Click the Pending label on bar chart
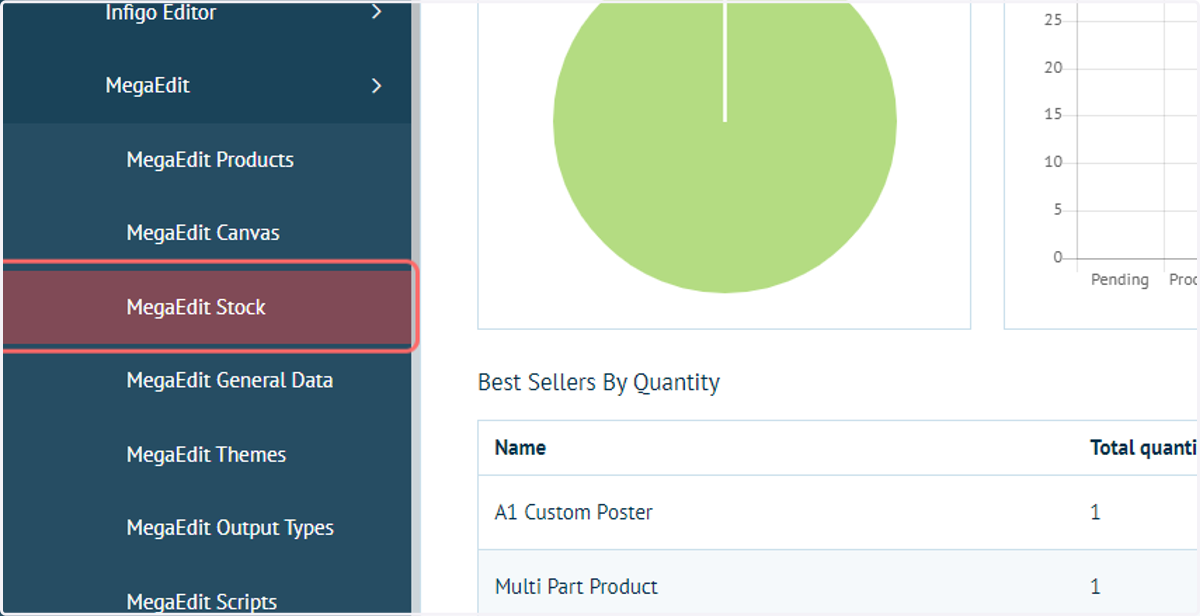The width and height of the screenshot is (1200, 616). (x=1120, y=280)
